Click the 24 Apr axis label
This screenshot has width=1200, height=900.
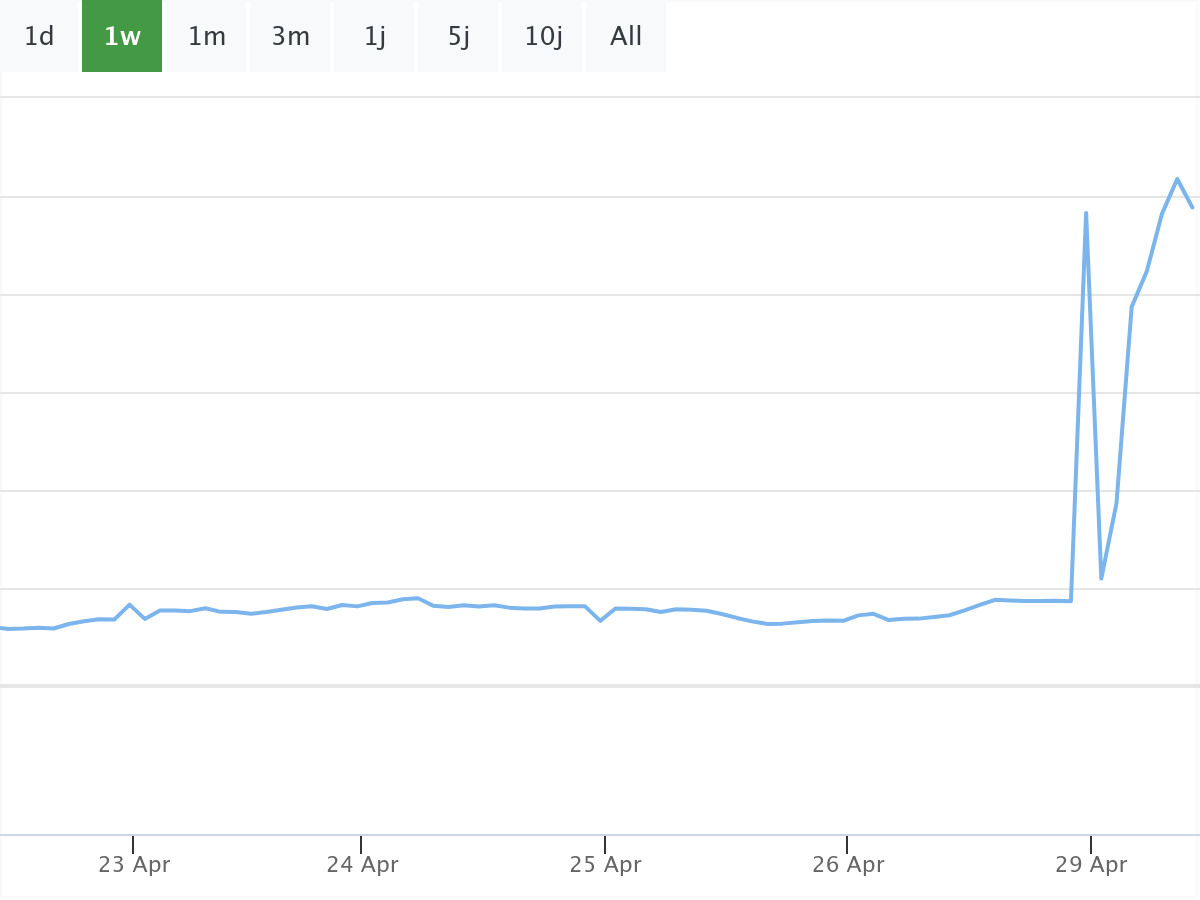(362, 865)
